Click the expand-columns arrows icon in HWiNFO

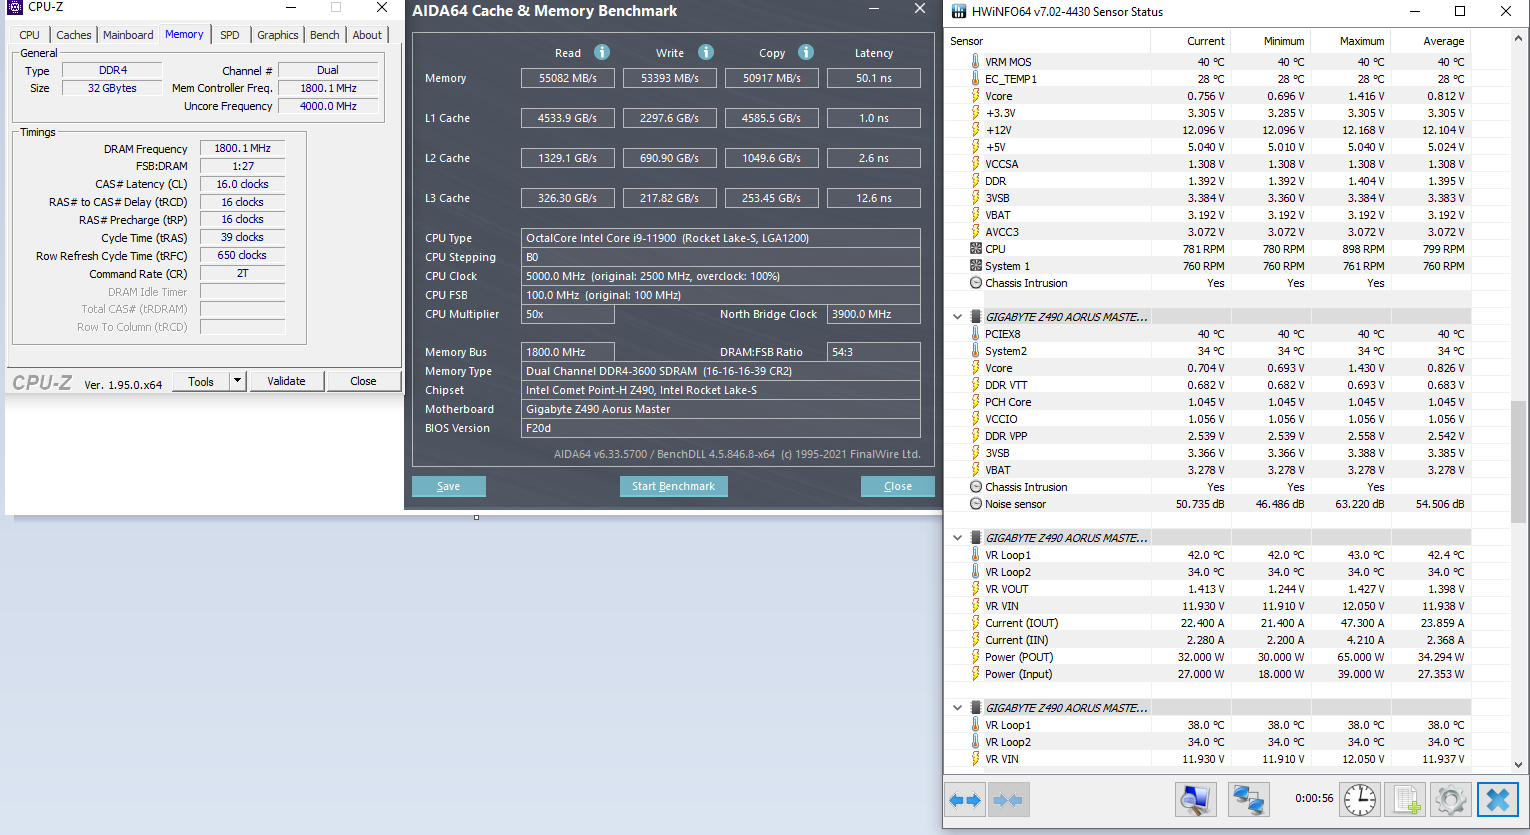coord(966,800)
